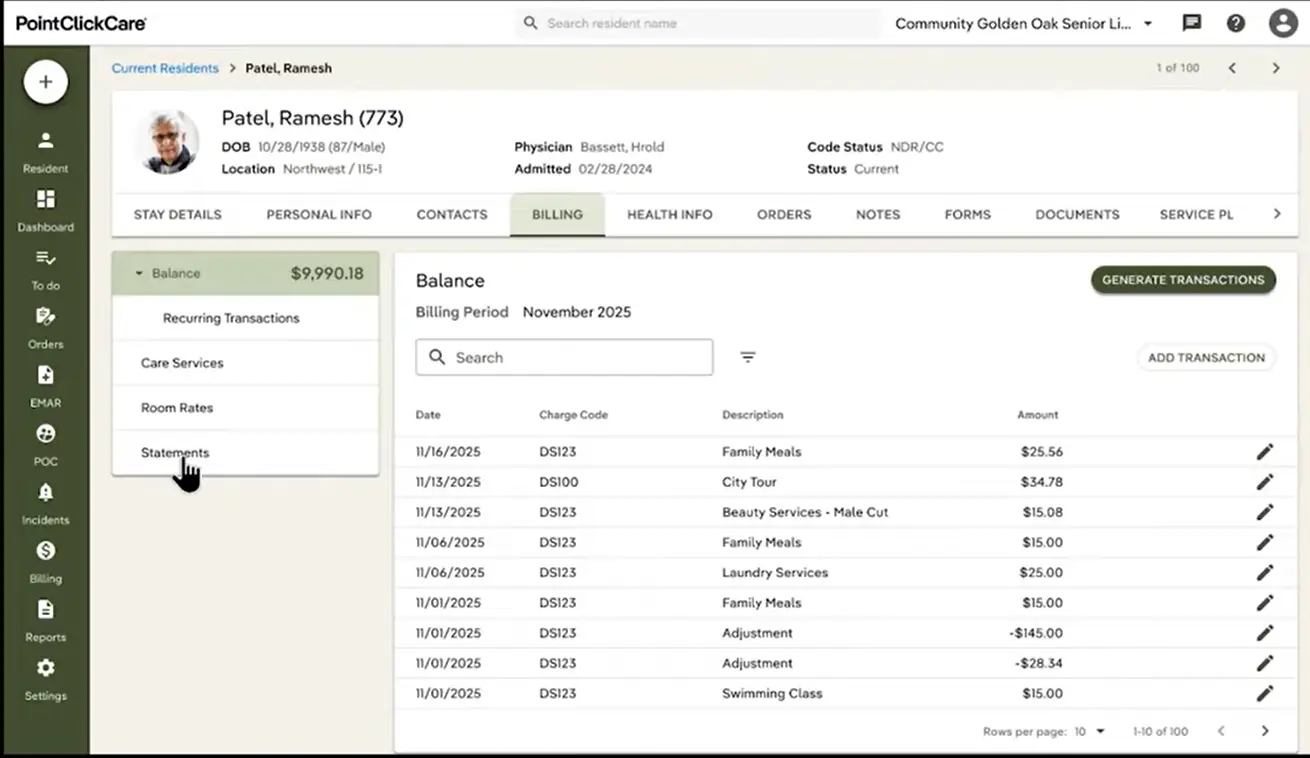Switch to the Health Info tab
Viewport: 1310px width, 758px height.
pyautogui.click(x=670, y=214)
